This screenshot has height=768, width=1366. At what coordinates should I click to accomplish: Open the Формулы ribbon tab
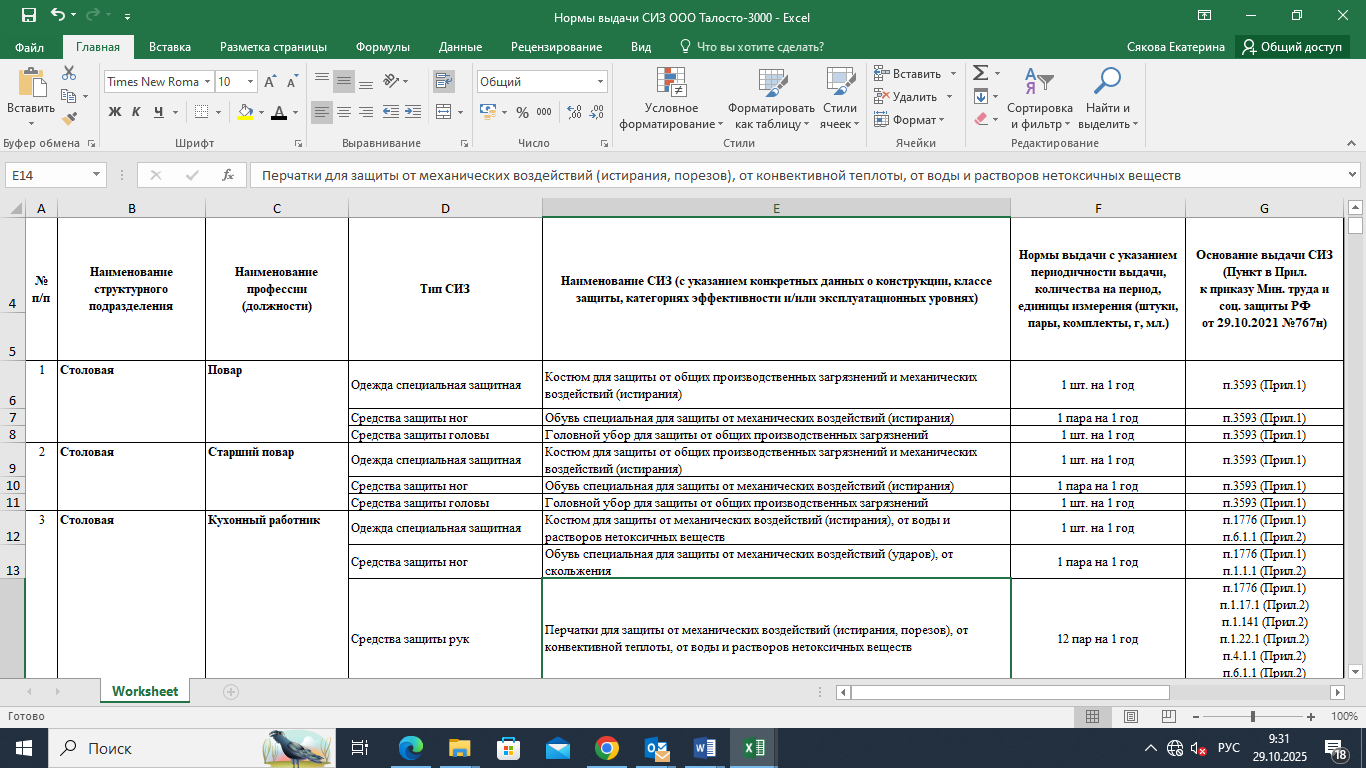382,47
